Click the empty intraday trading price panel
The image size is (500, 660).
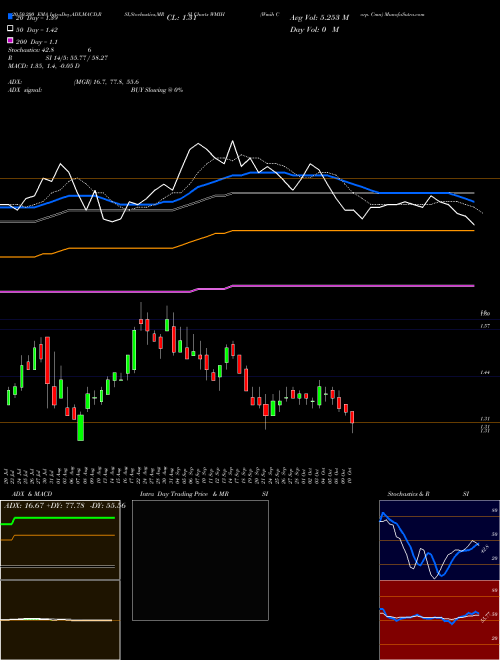pyautogui.click(x=200, y=560)
